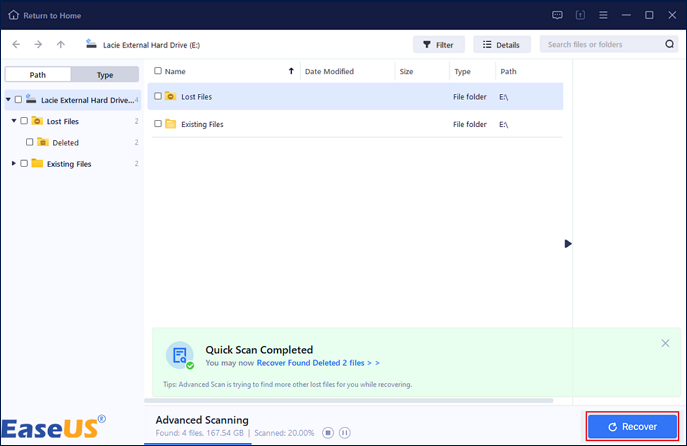
Task: Go back with the left arrow
Action: point(15,45)
